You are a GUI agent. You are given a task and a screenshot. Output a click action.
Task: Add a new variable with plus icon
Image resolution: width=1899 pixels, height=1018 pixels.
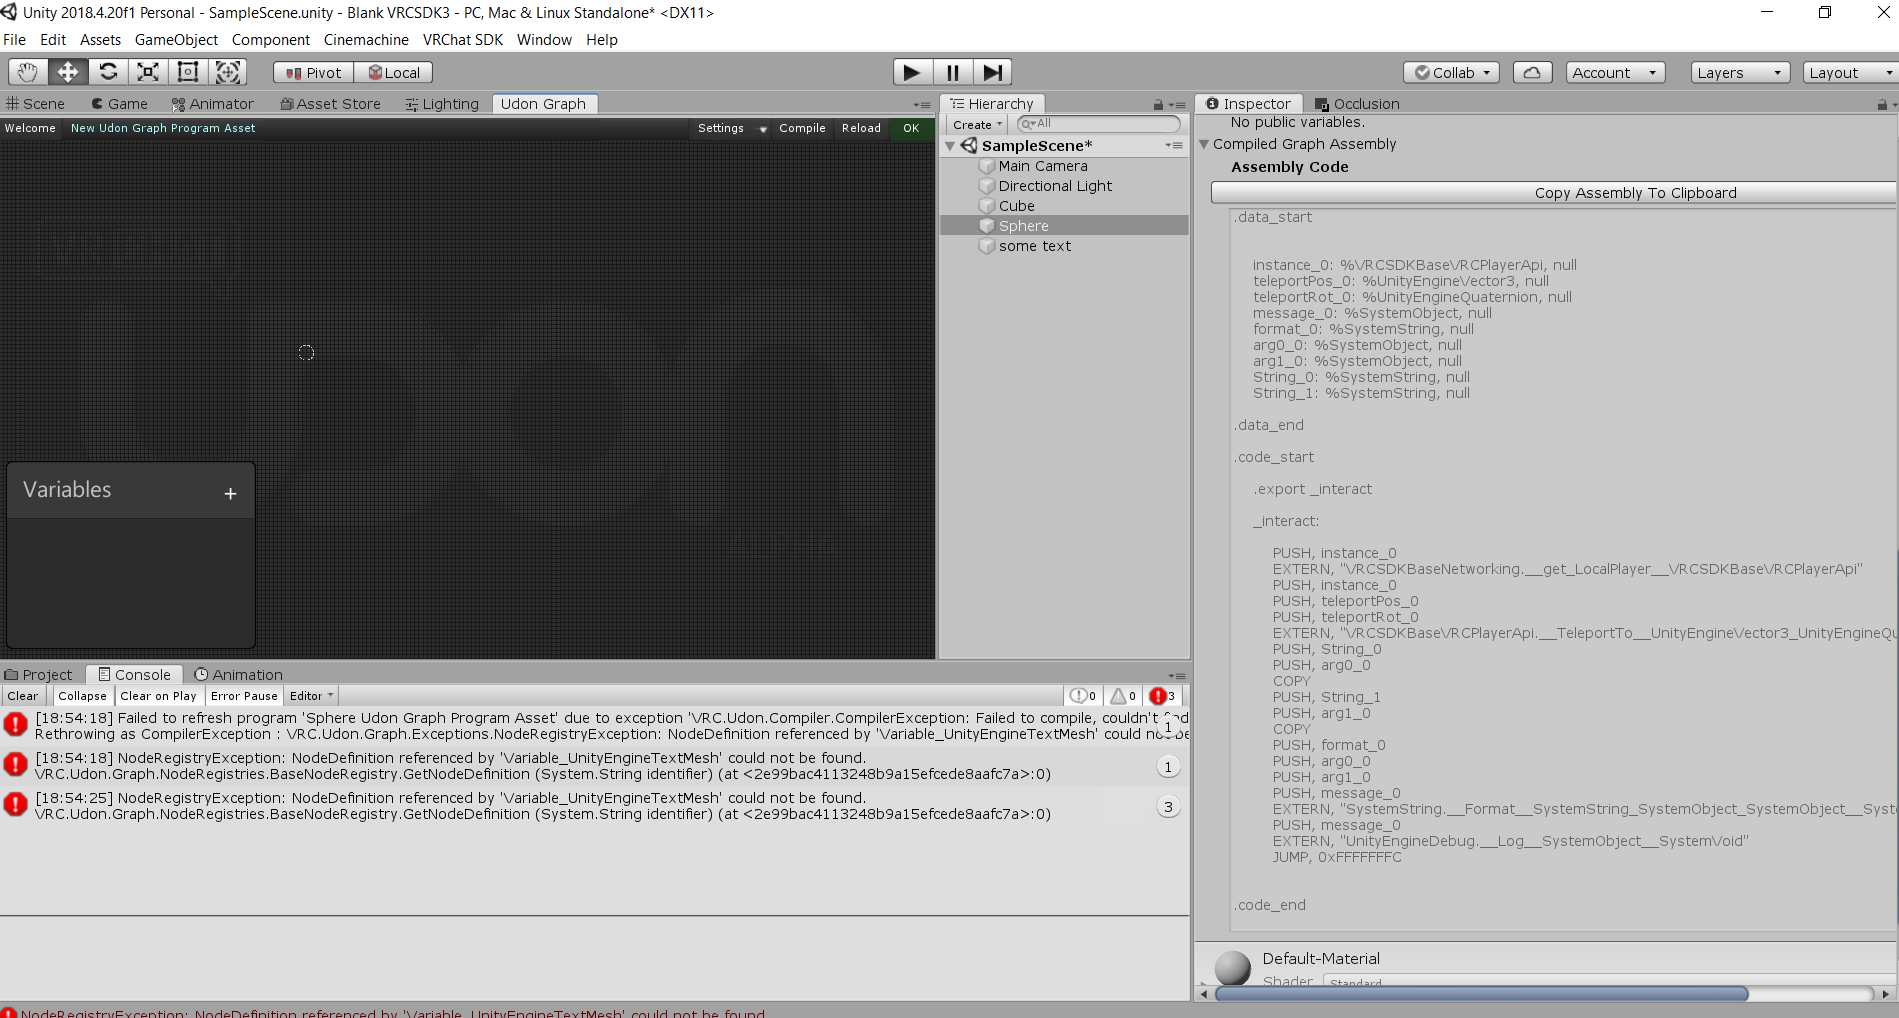(x=231, y=494)
